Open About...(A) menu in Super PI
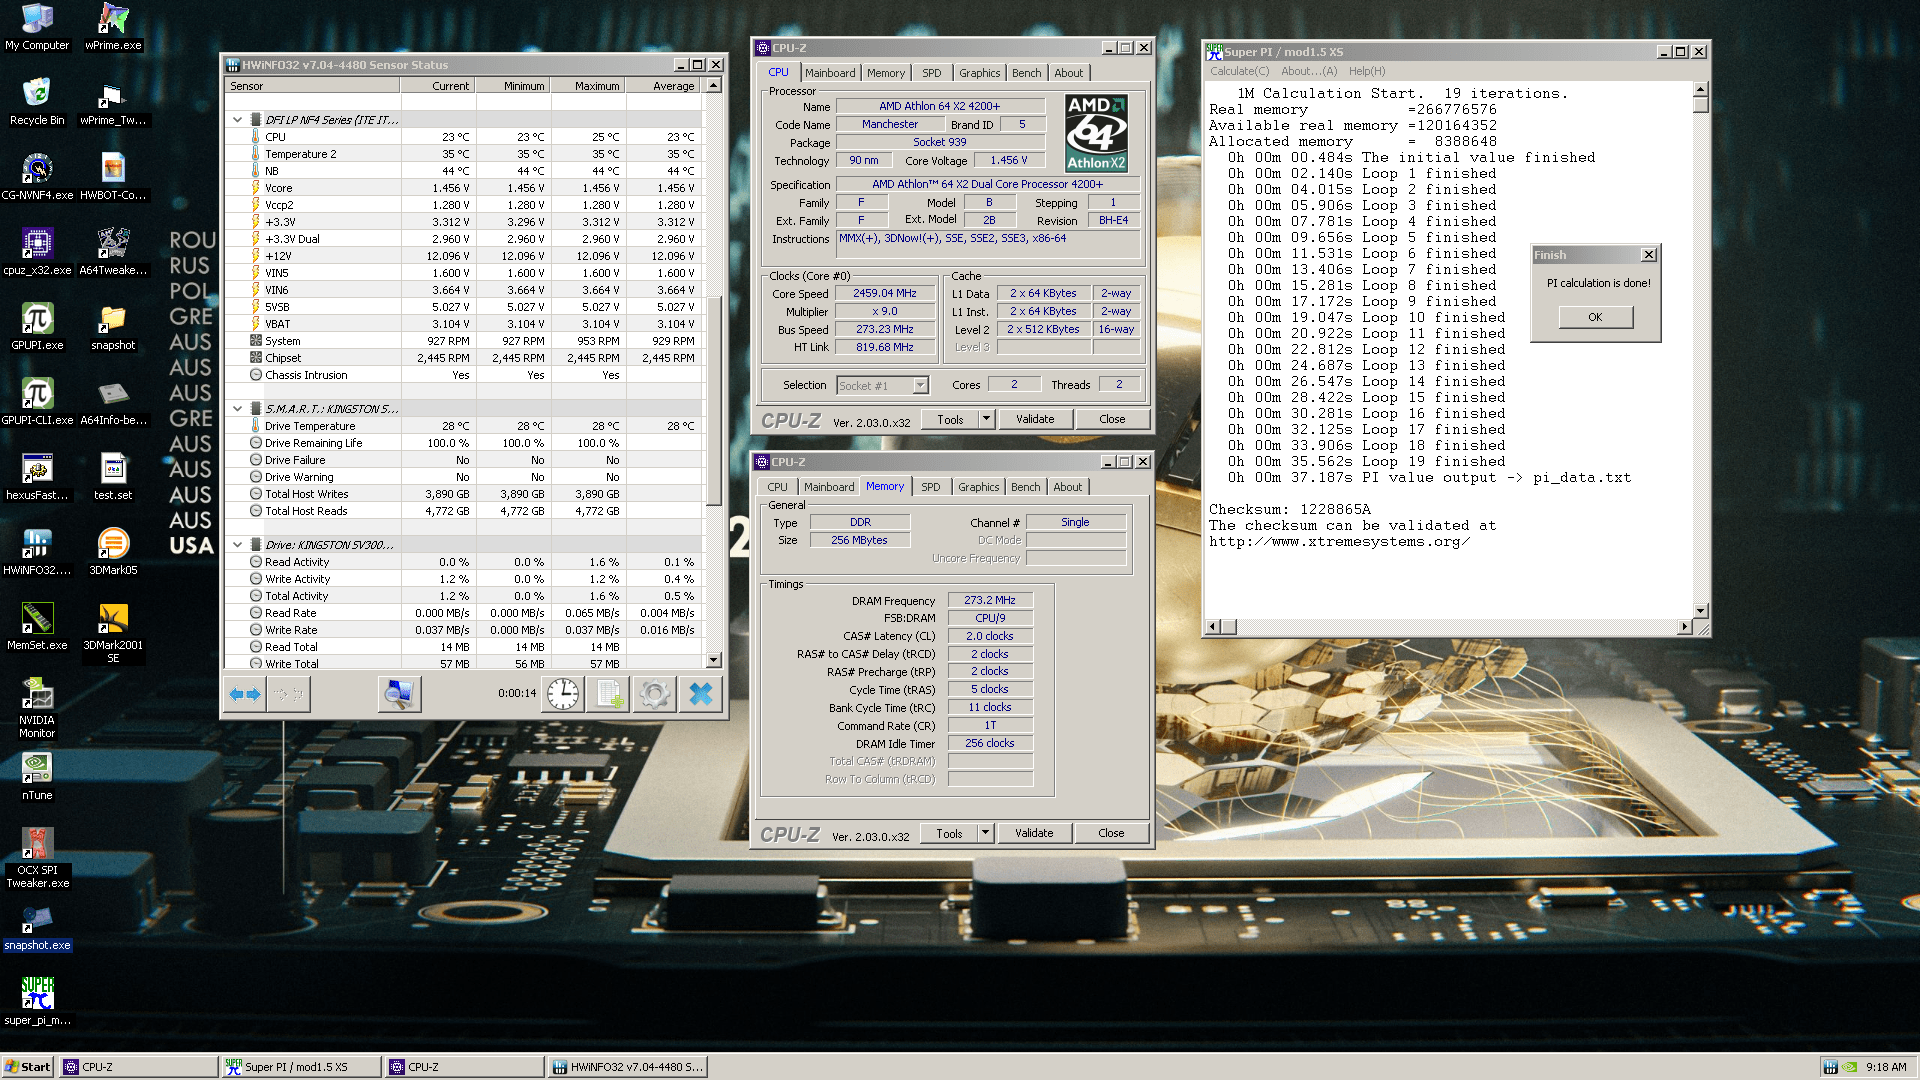This screenshot has height=1080, width=1920. point(1308,71)
